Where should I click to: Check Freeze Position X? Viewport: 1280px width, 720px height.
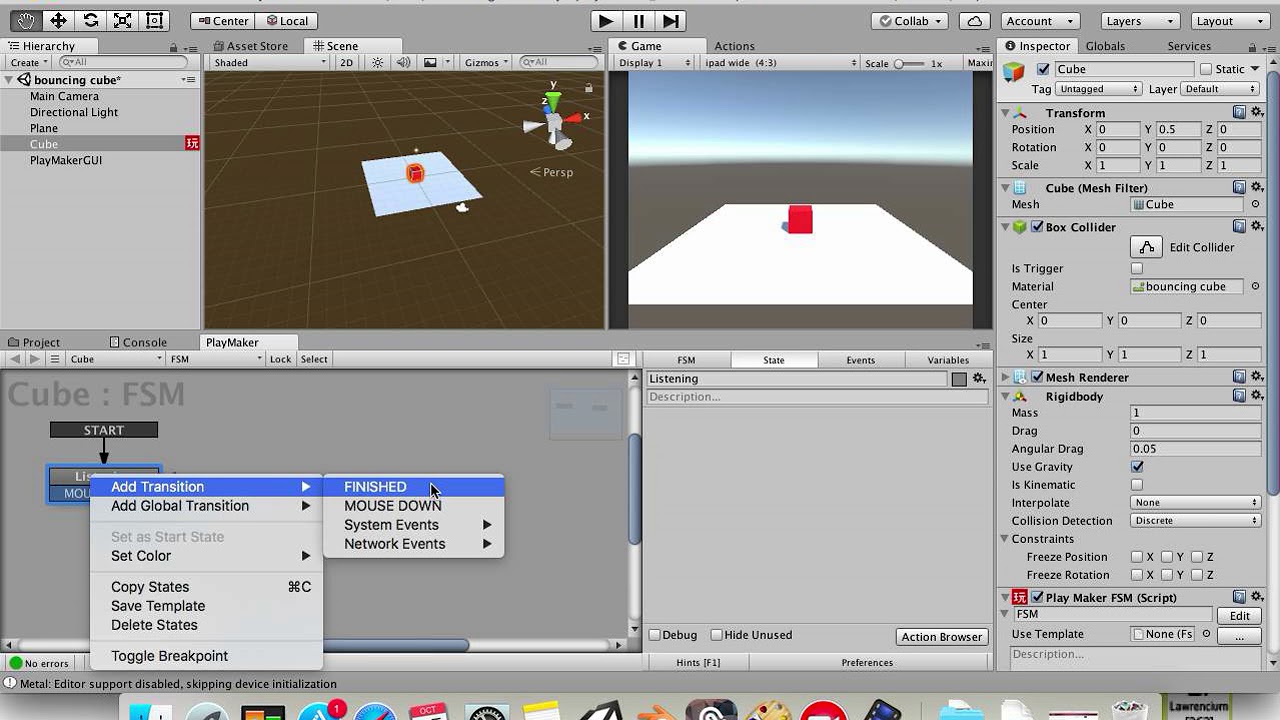[1137, 557]
